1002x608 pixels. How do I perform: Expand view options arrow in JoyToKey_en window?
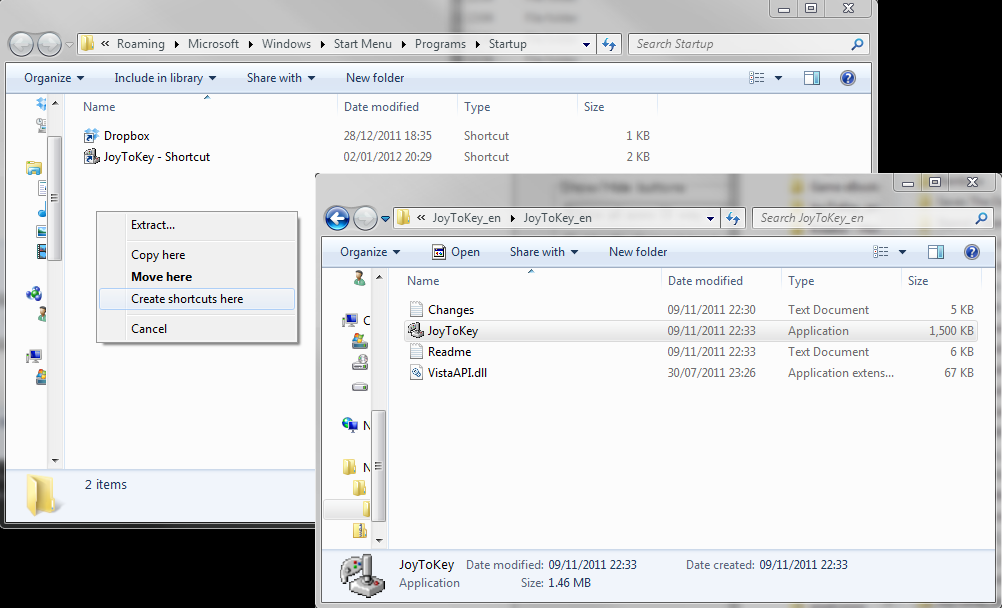tap(902, 252)
